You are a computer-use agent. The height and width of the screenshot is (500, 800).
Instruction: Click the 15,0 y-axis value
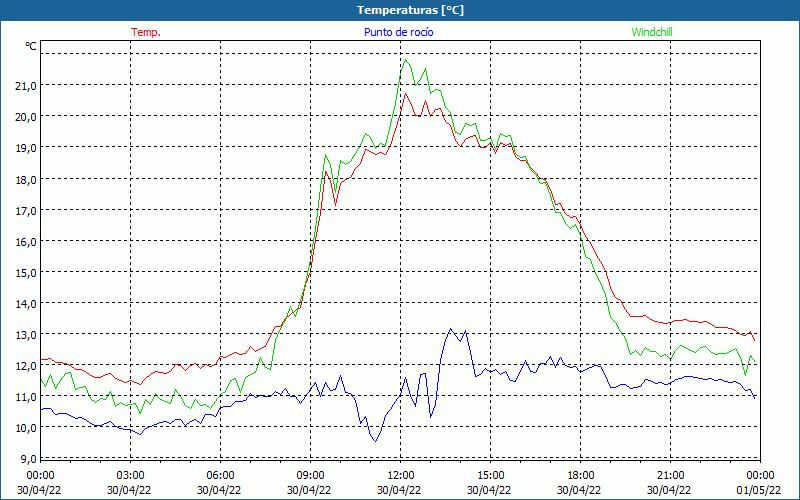pyautogui.click(x=26, y=273)
